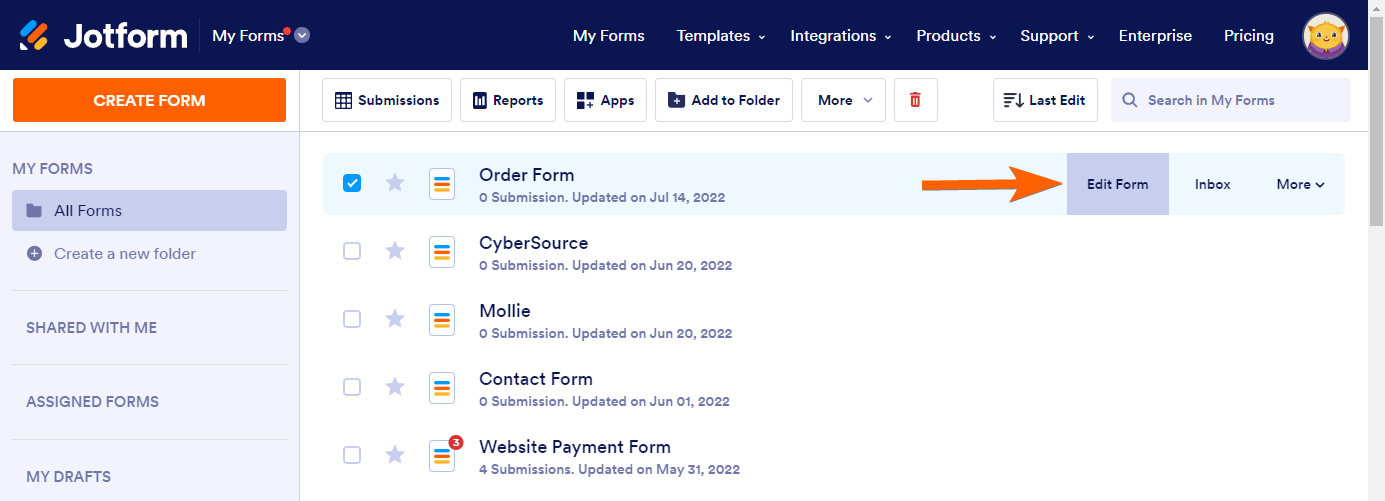The height and width of the screenshot is (501, 1385).
Task: Select All Forms folder in sidebar
Action: coord(149,211)
